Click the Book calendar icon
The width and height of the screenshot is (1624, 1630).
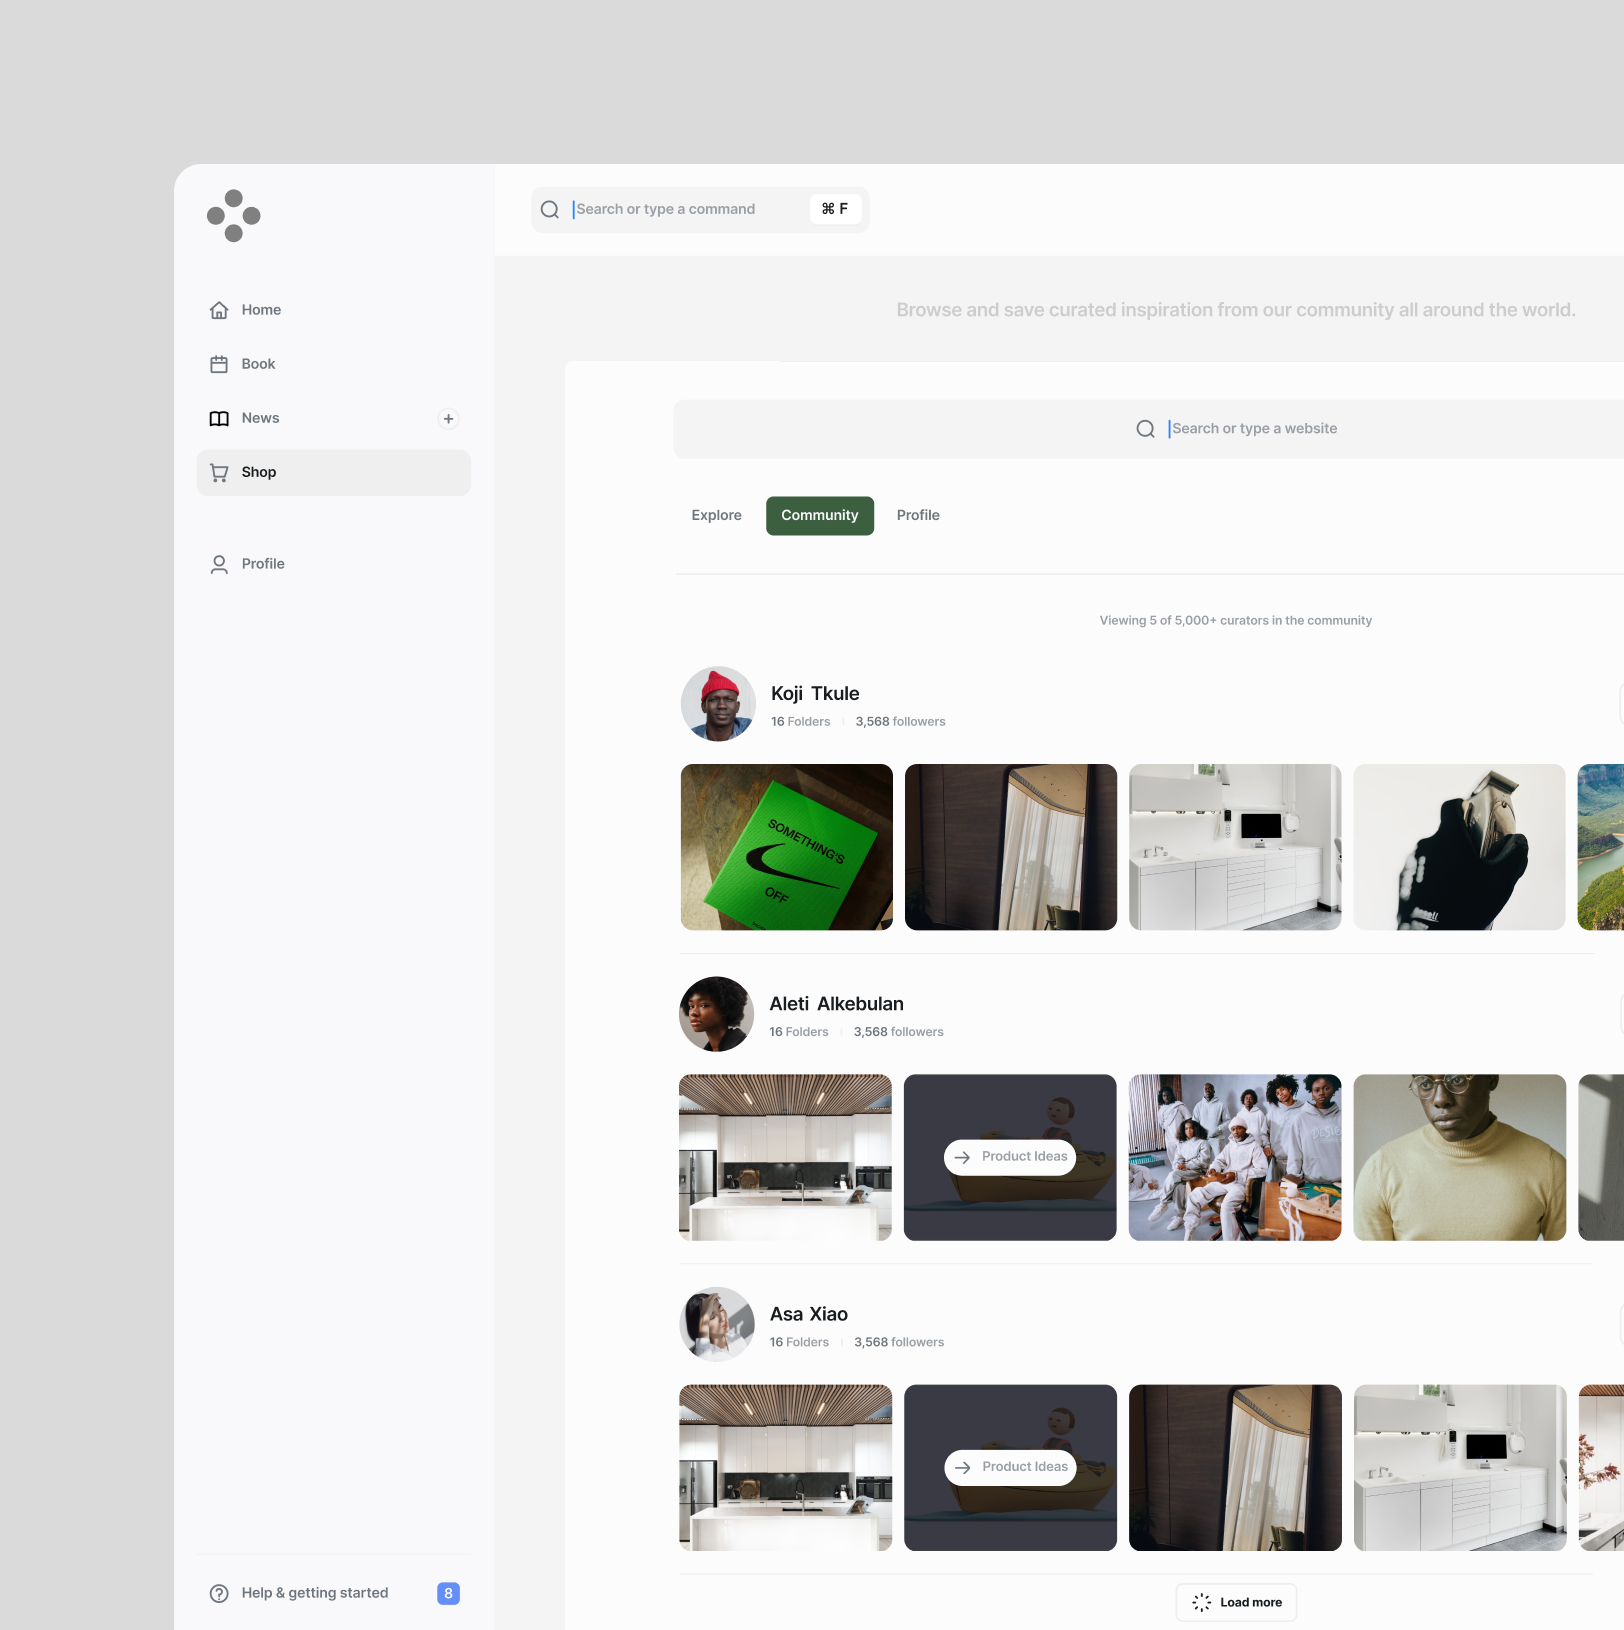(x=219, y=364)
